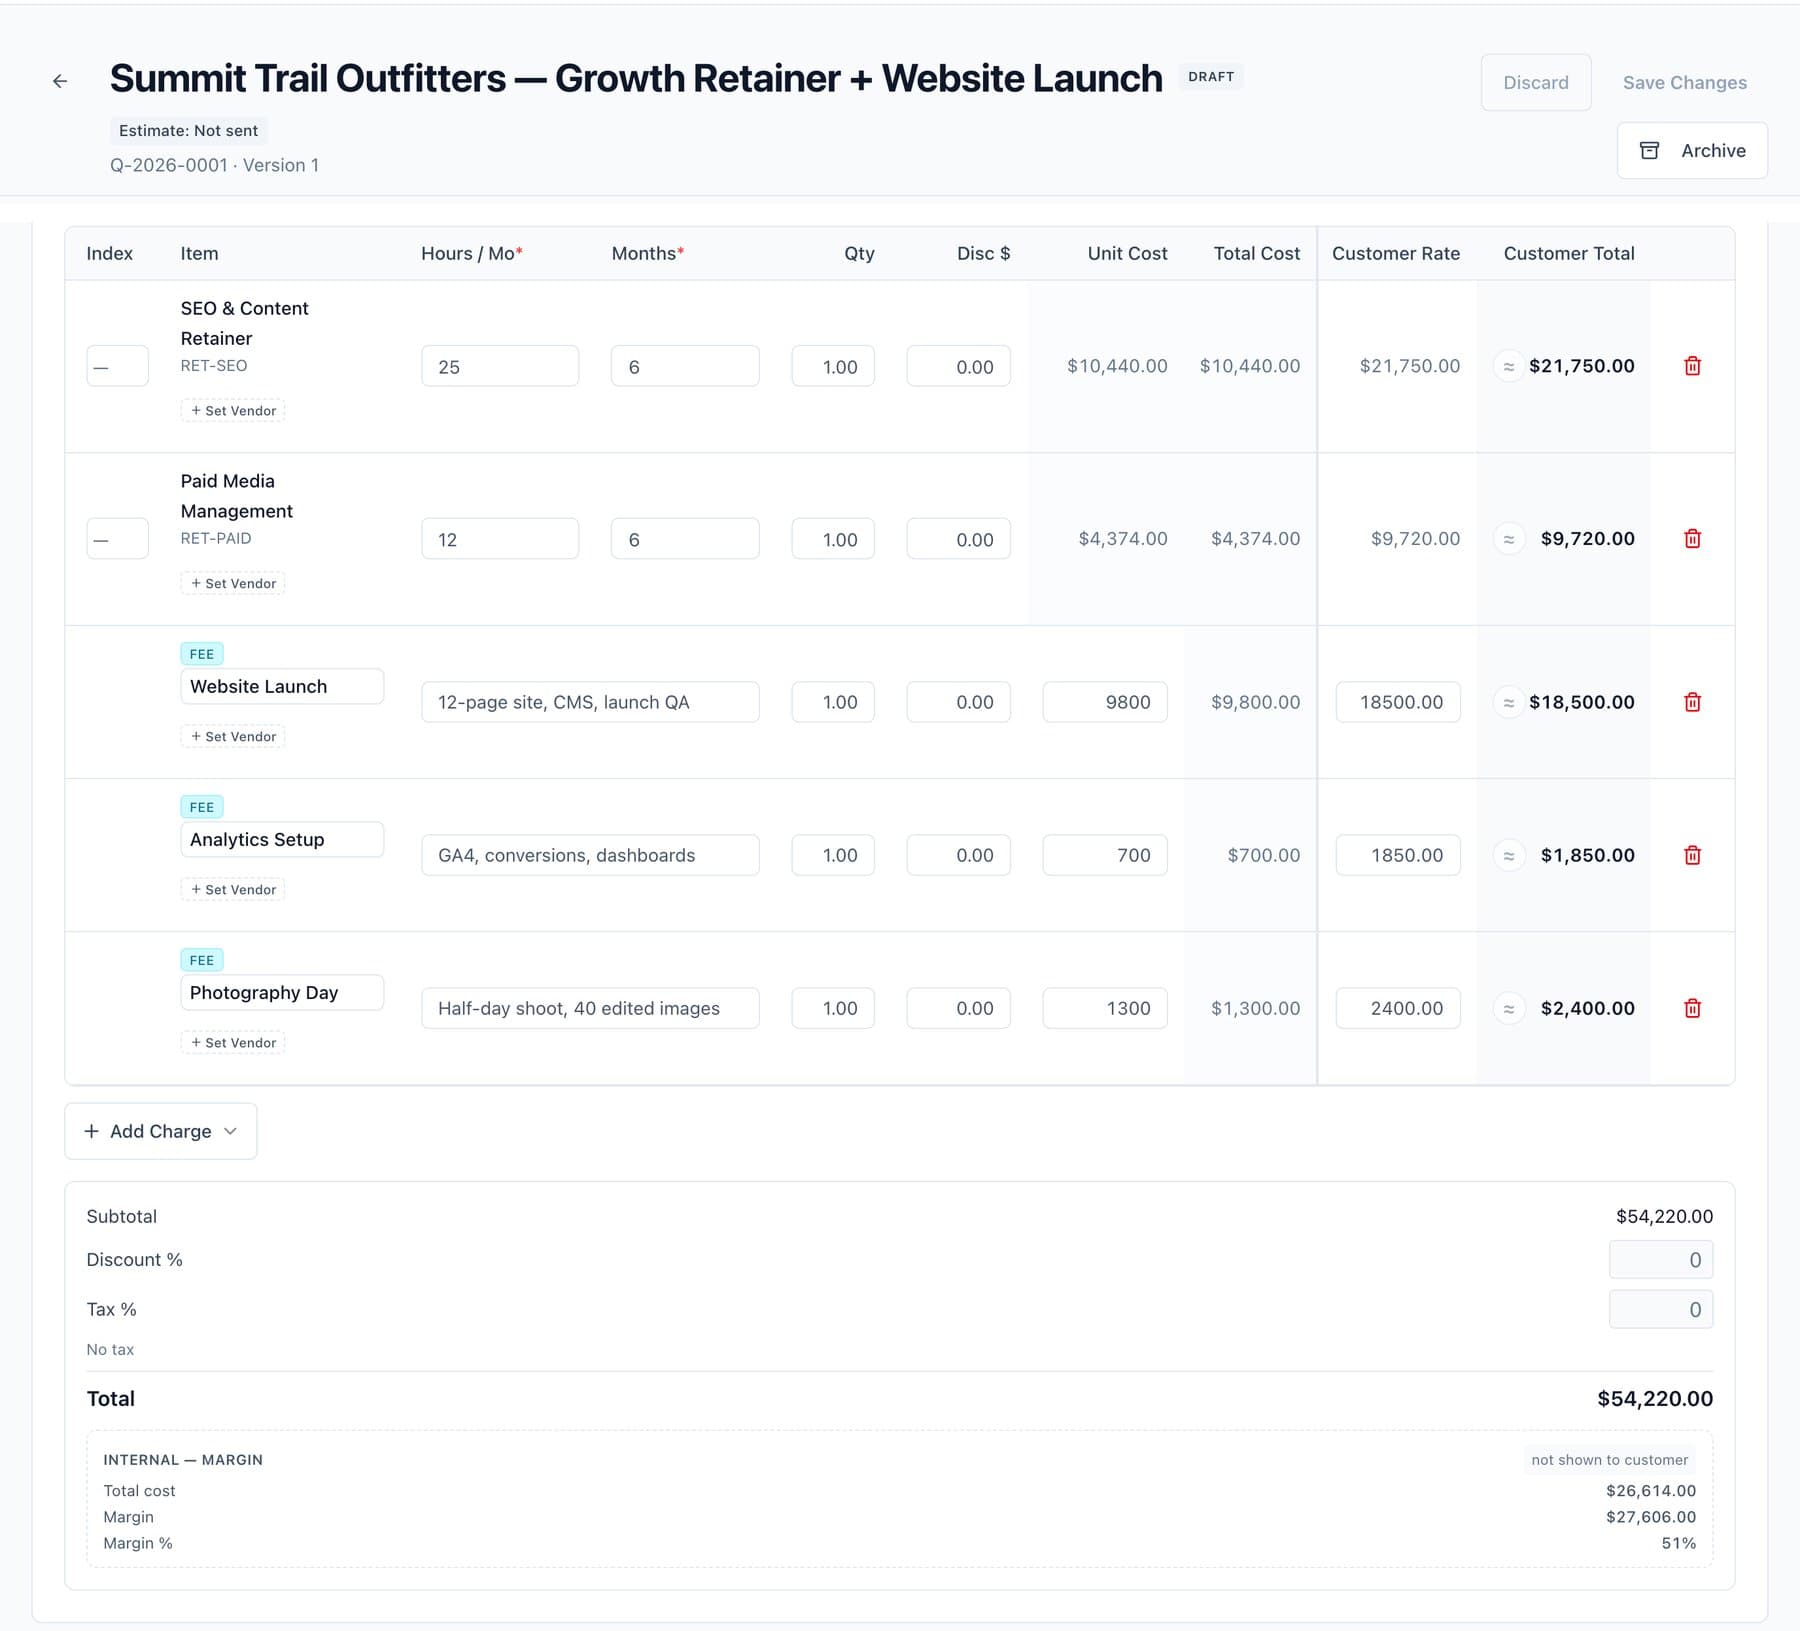Click total cost value $26,614.00
This screenshot has height=1631, width=1800.
1651,1491
